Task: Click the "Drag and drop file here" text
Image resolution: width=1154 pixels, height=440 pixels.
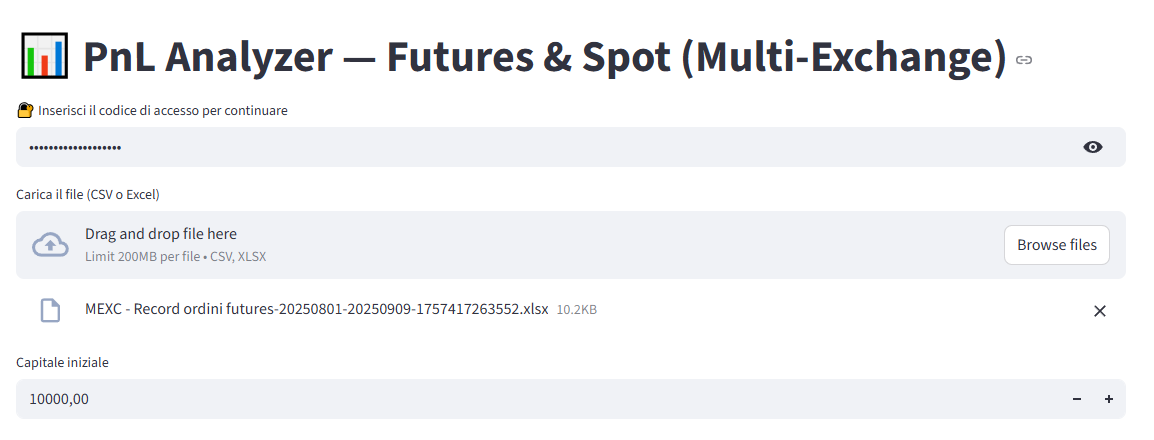Action: click(161, 234)
